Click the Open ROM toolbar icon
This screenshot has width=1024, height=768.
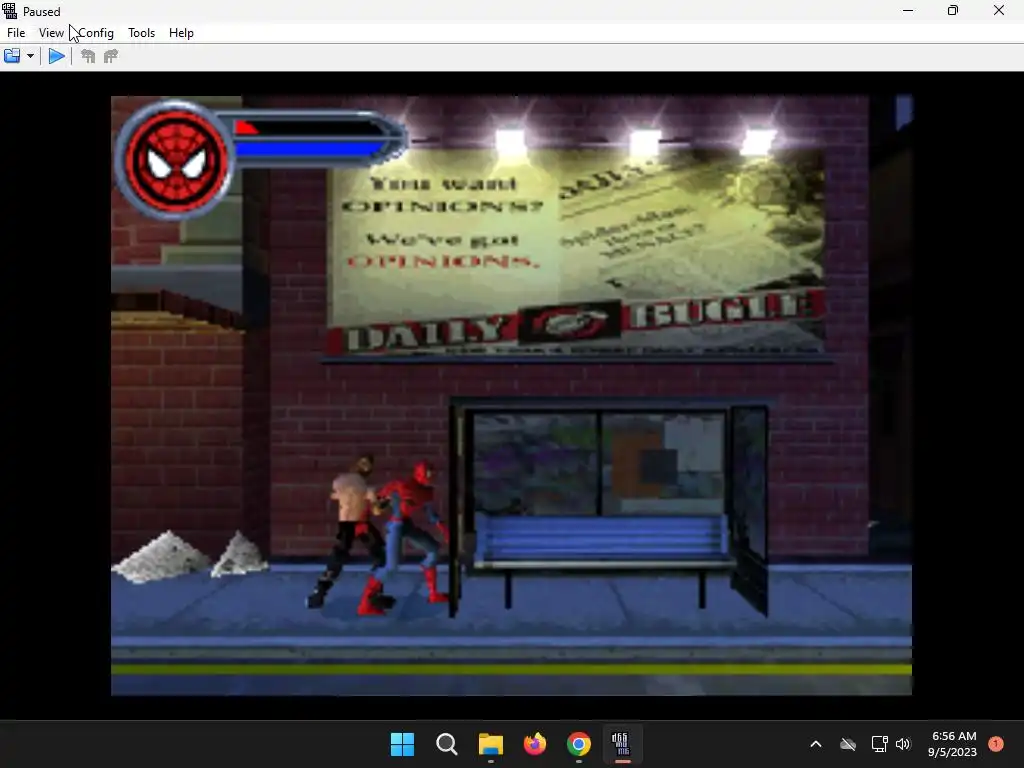tap(12, 56)
